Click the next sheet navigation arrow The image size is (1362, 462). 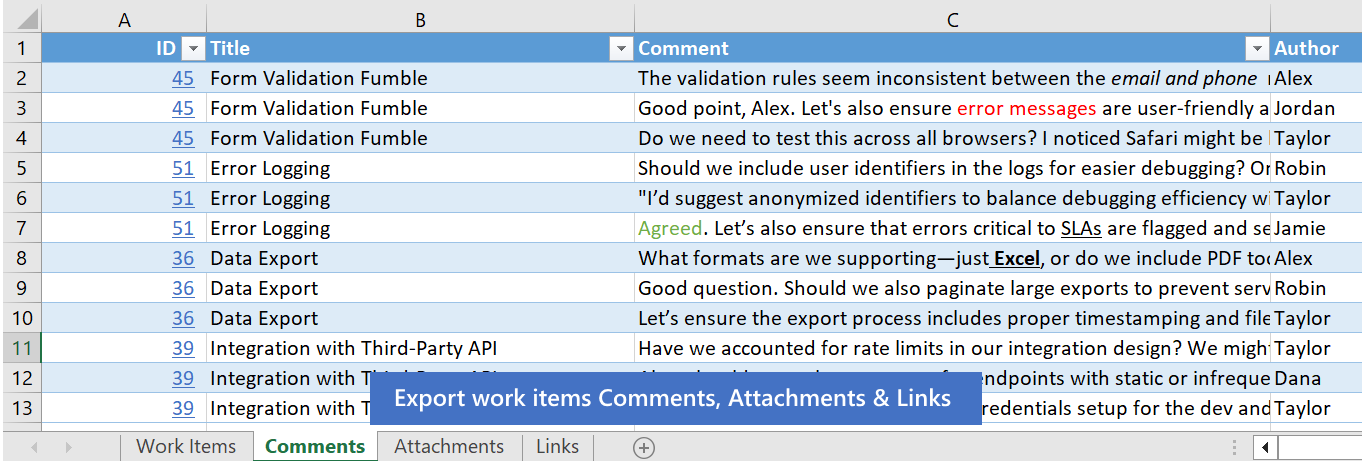[x=68, y=448]
